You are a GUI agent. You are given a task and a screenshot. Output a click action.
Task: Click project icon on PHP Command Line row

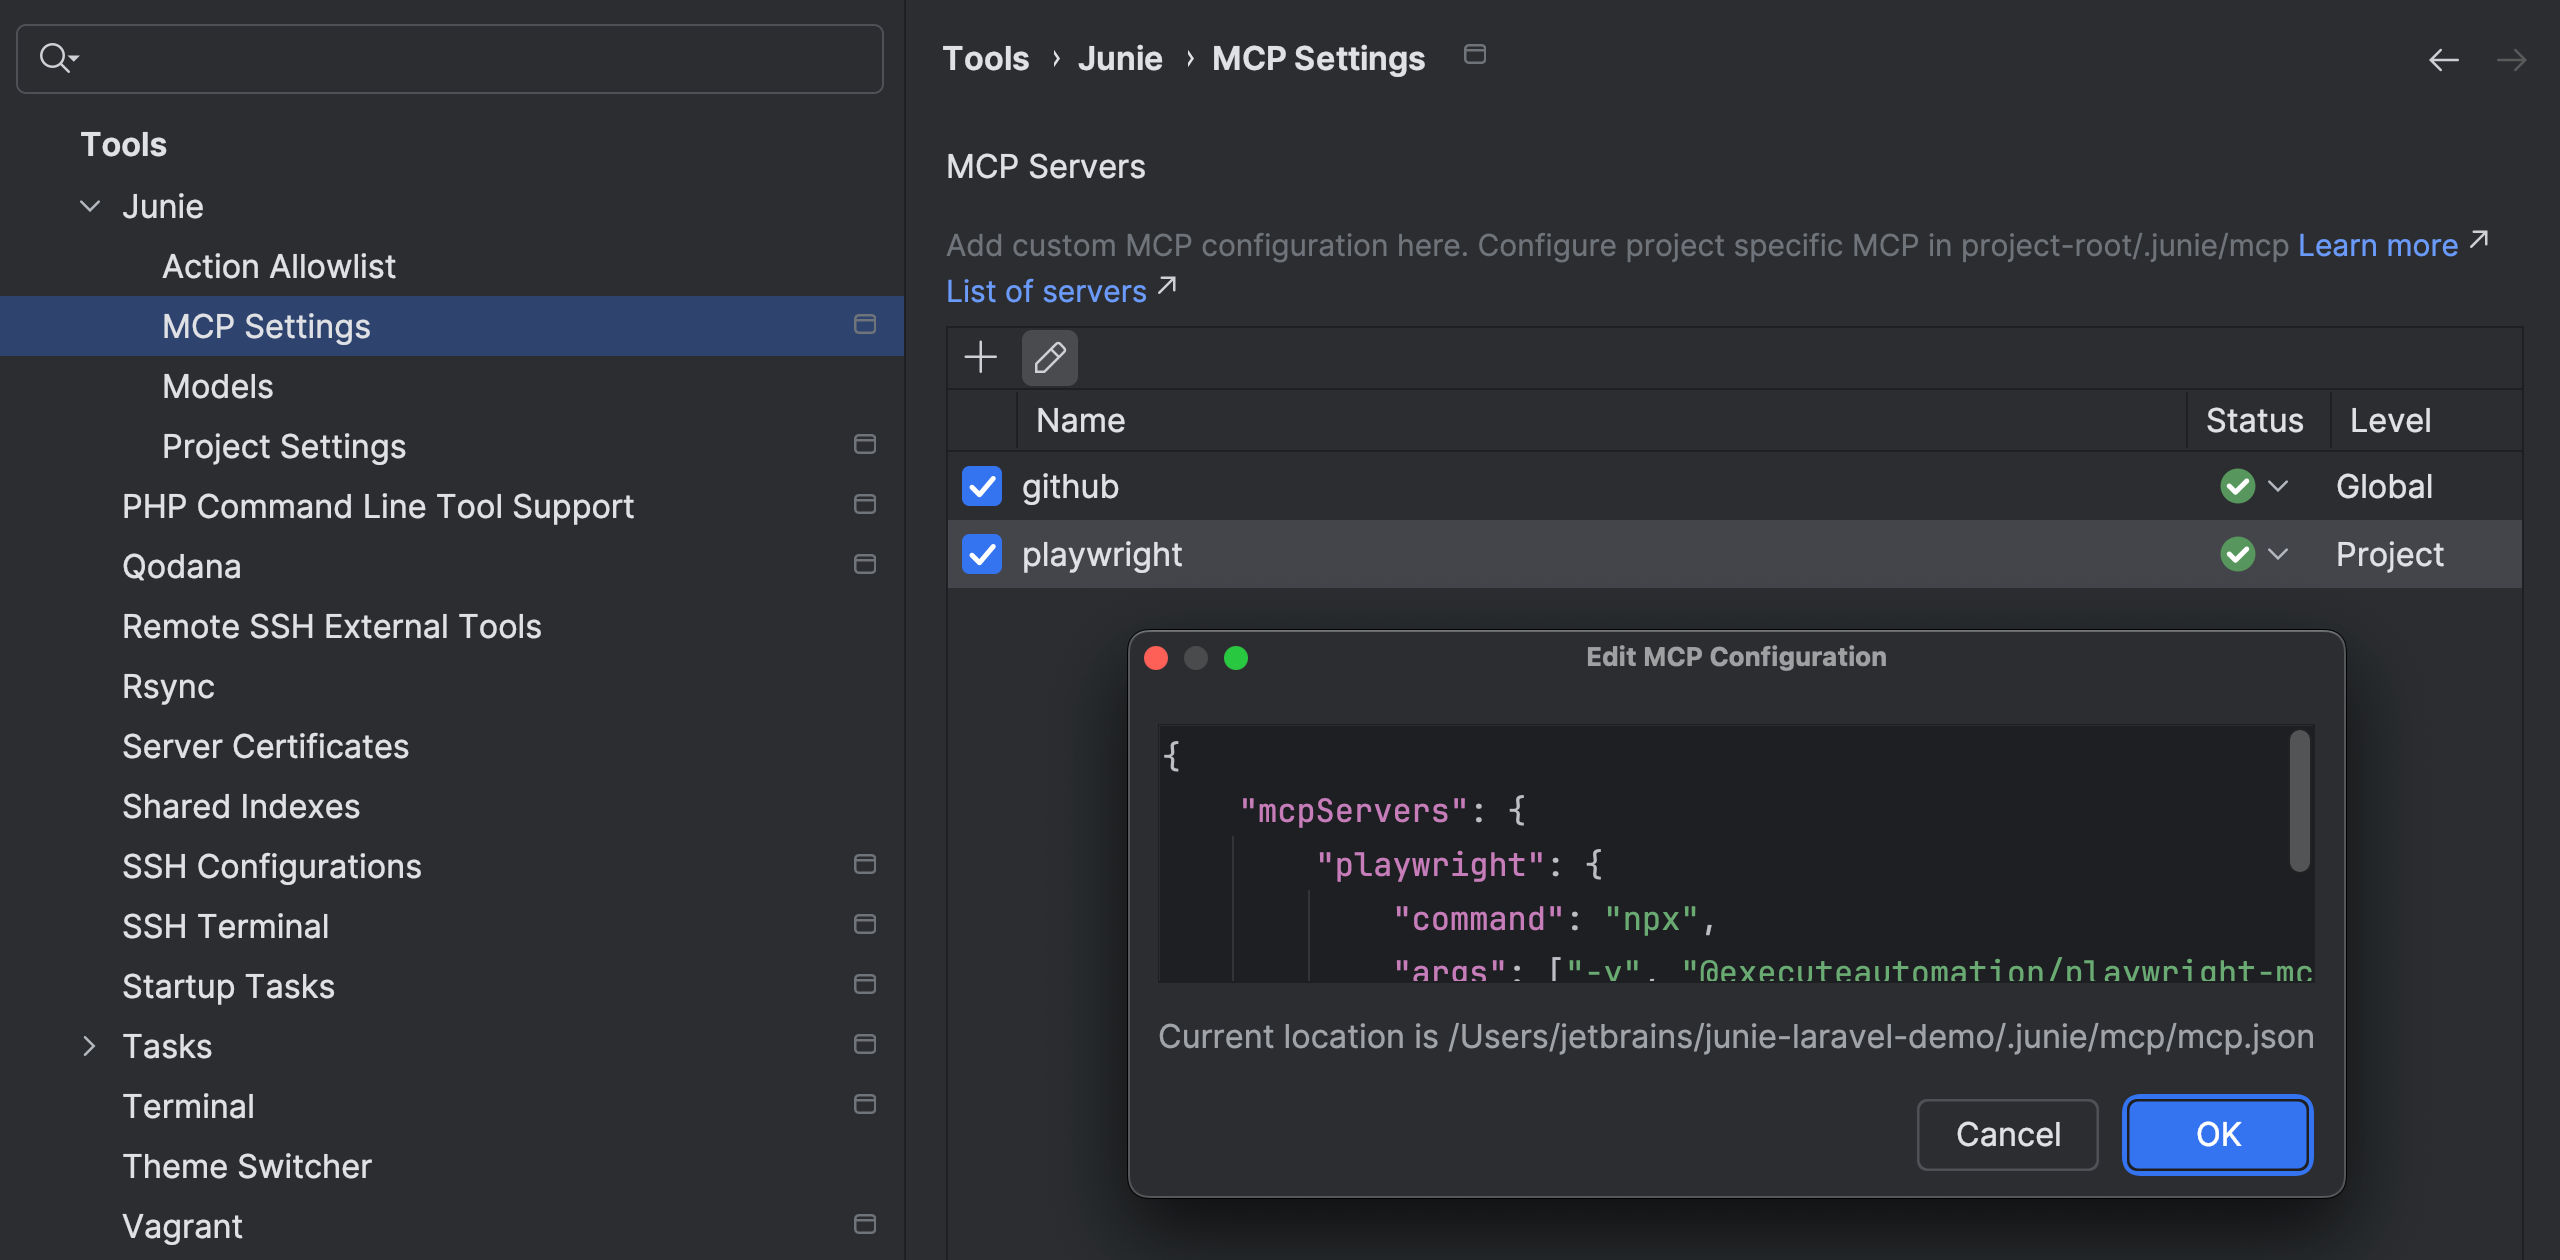pos(865,504)
